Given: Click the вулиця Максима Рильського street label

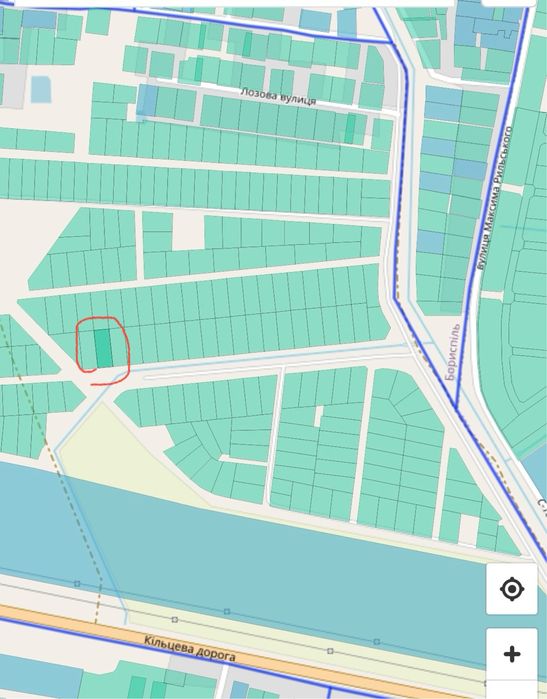Looking at the screenshot, I should click(x=494, y=198).
